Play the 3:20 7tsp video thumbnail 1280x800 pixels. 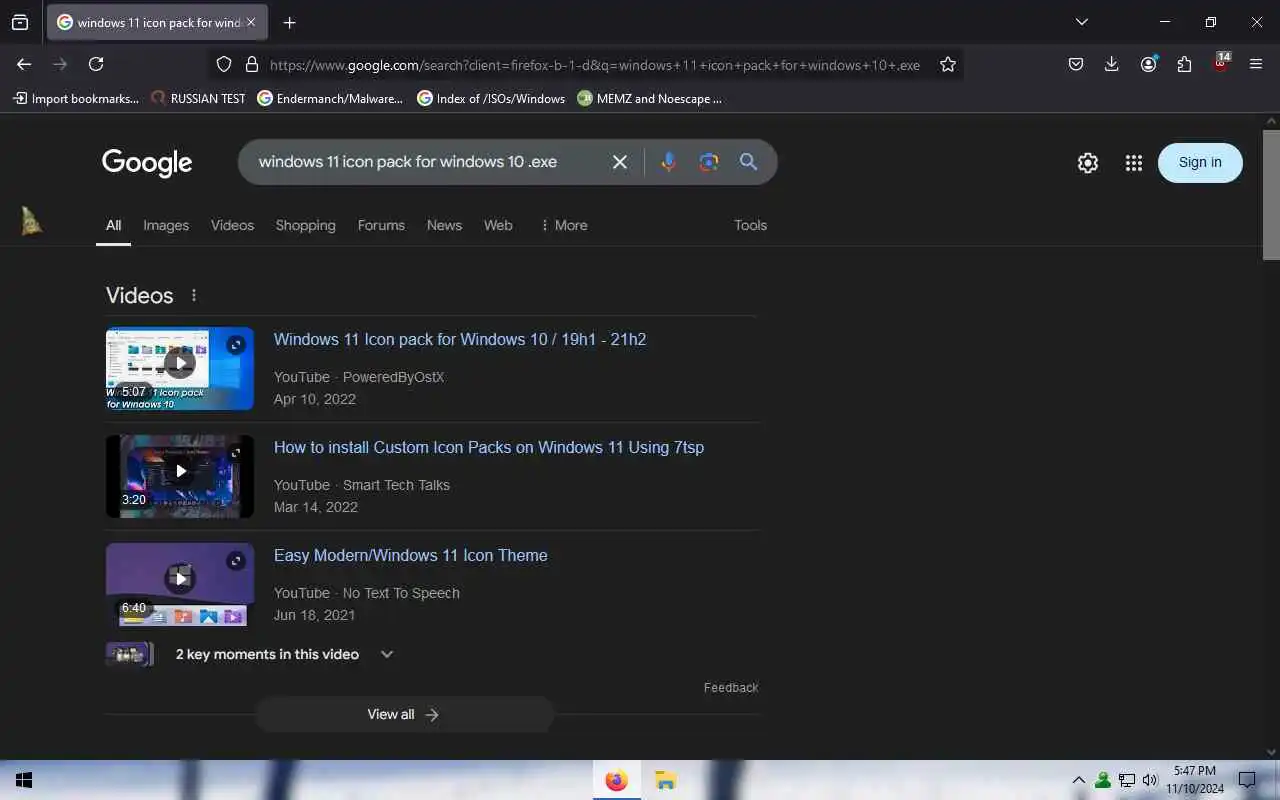pyautogui.click(x=180, y=476)
